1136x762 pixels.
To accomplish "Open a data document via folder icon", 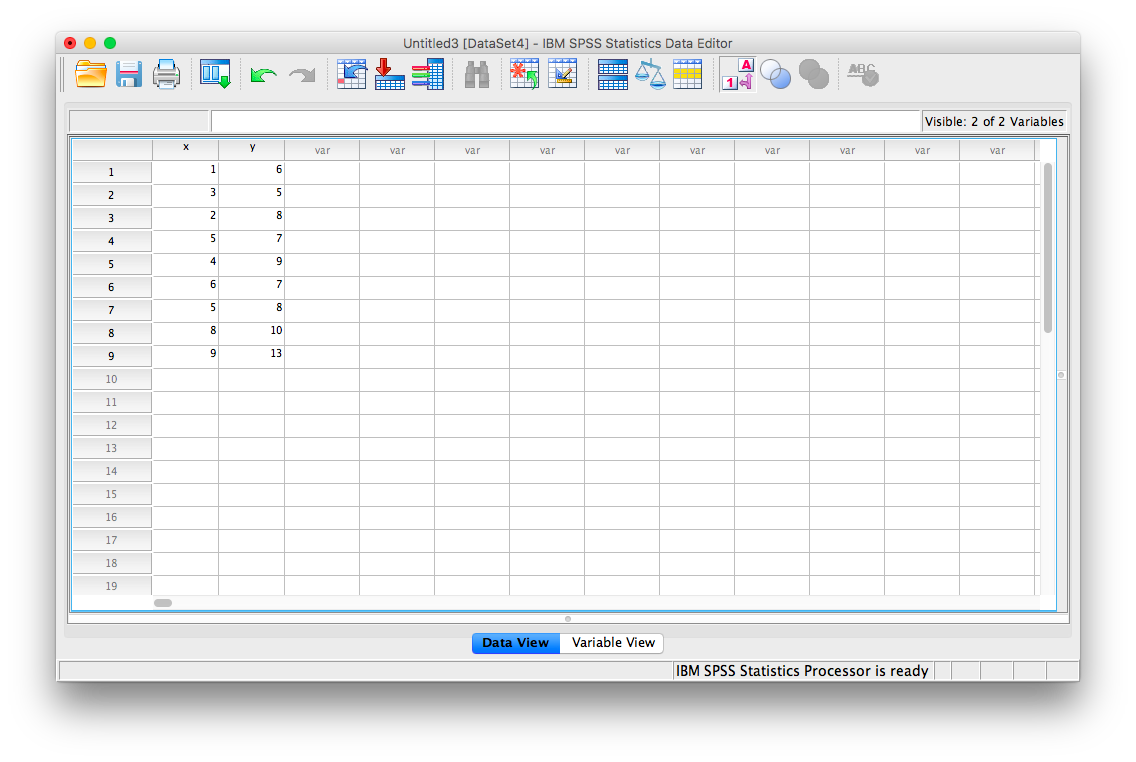I will pos(91,74).
